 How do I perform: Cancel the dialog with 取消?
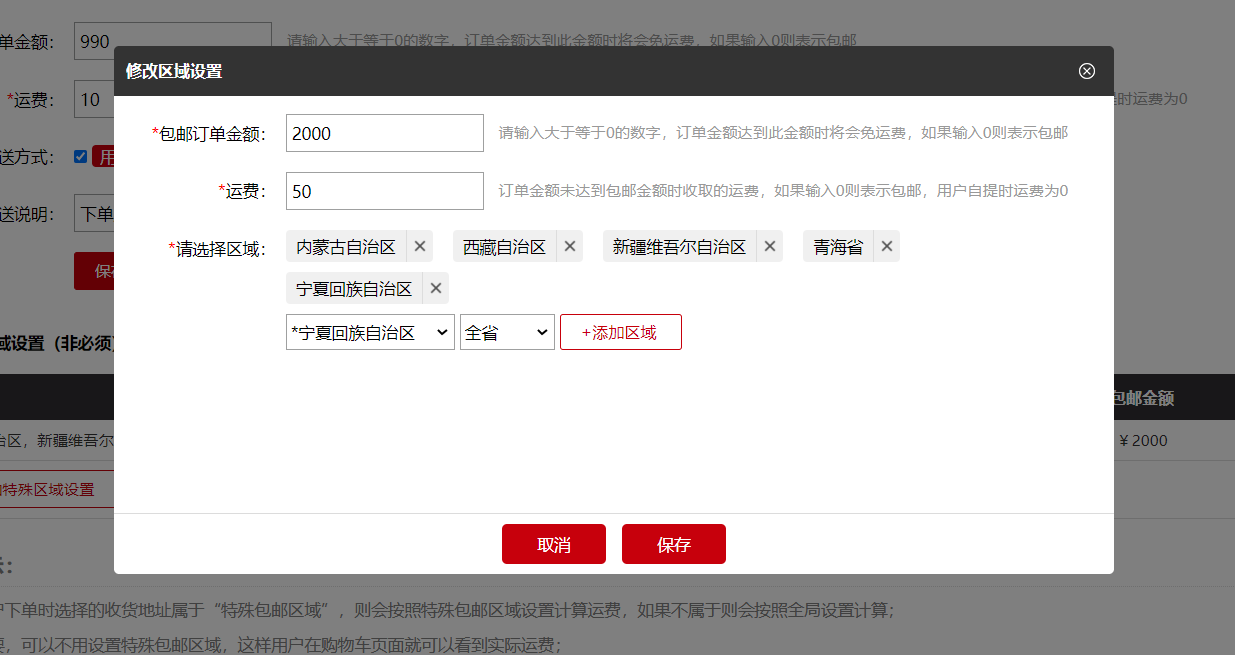coord(553,543)
